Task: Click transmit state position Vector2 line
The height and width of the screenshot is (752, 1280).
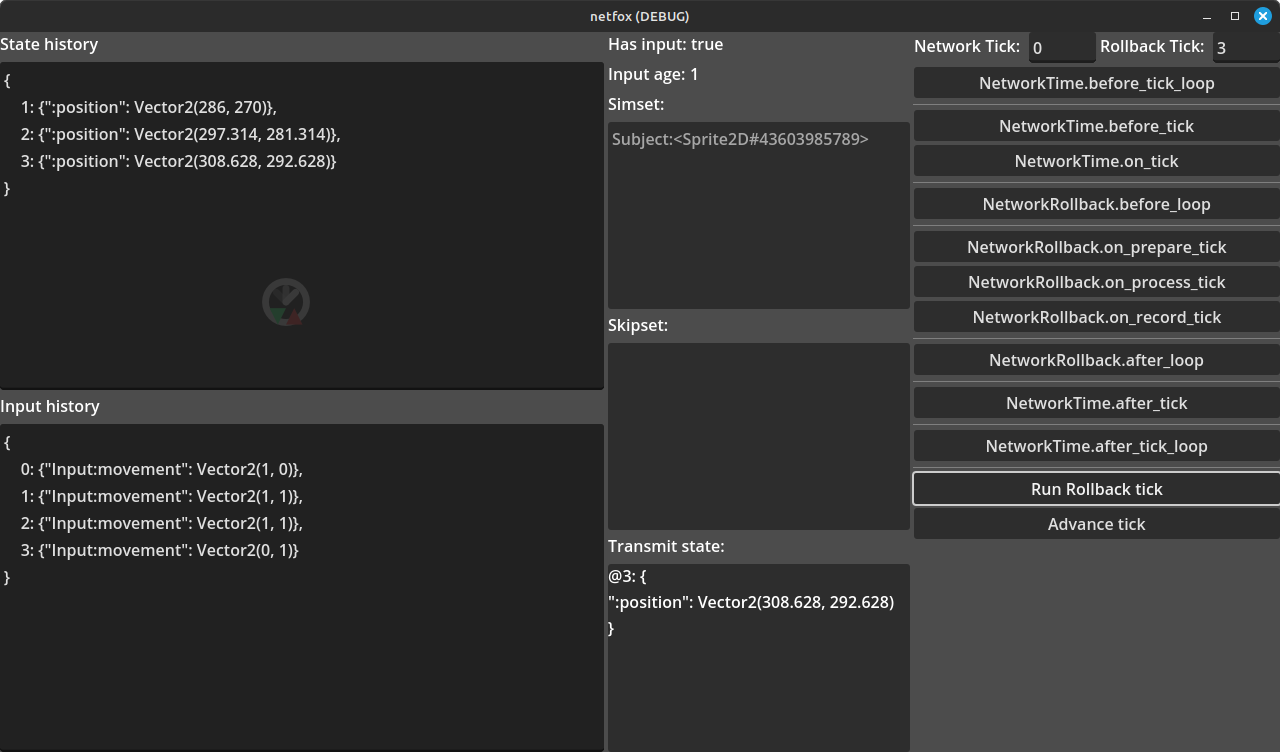Action: coord(751,602)
